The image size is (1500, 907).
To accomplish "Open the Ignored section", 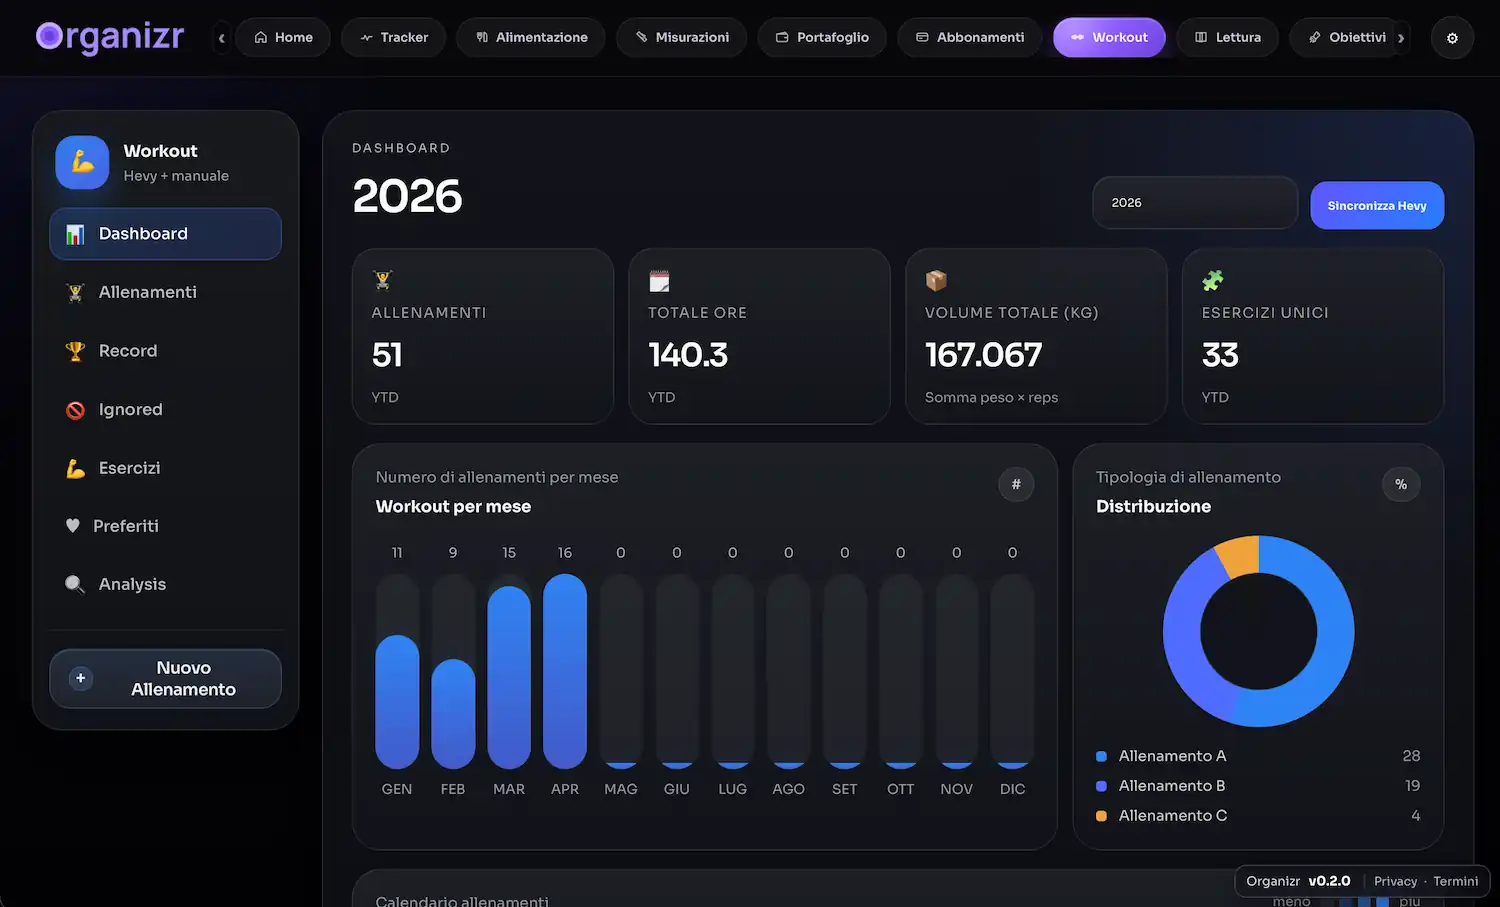I will tap(165, 410).
